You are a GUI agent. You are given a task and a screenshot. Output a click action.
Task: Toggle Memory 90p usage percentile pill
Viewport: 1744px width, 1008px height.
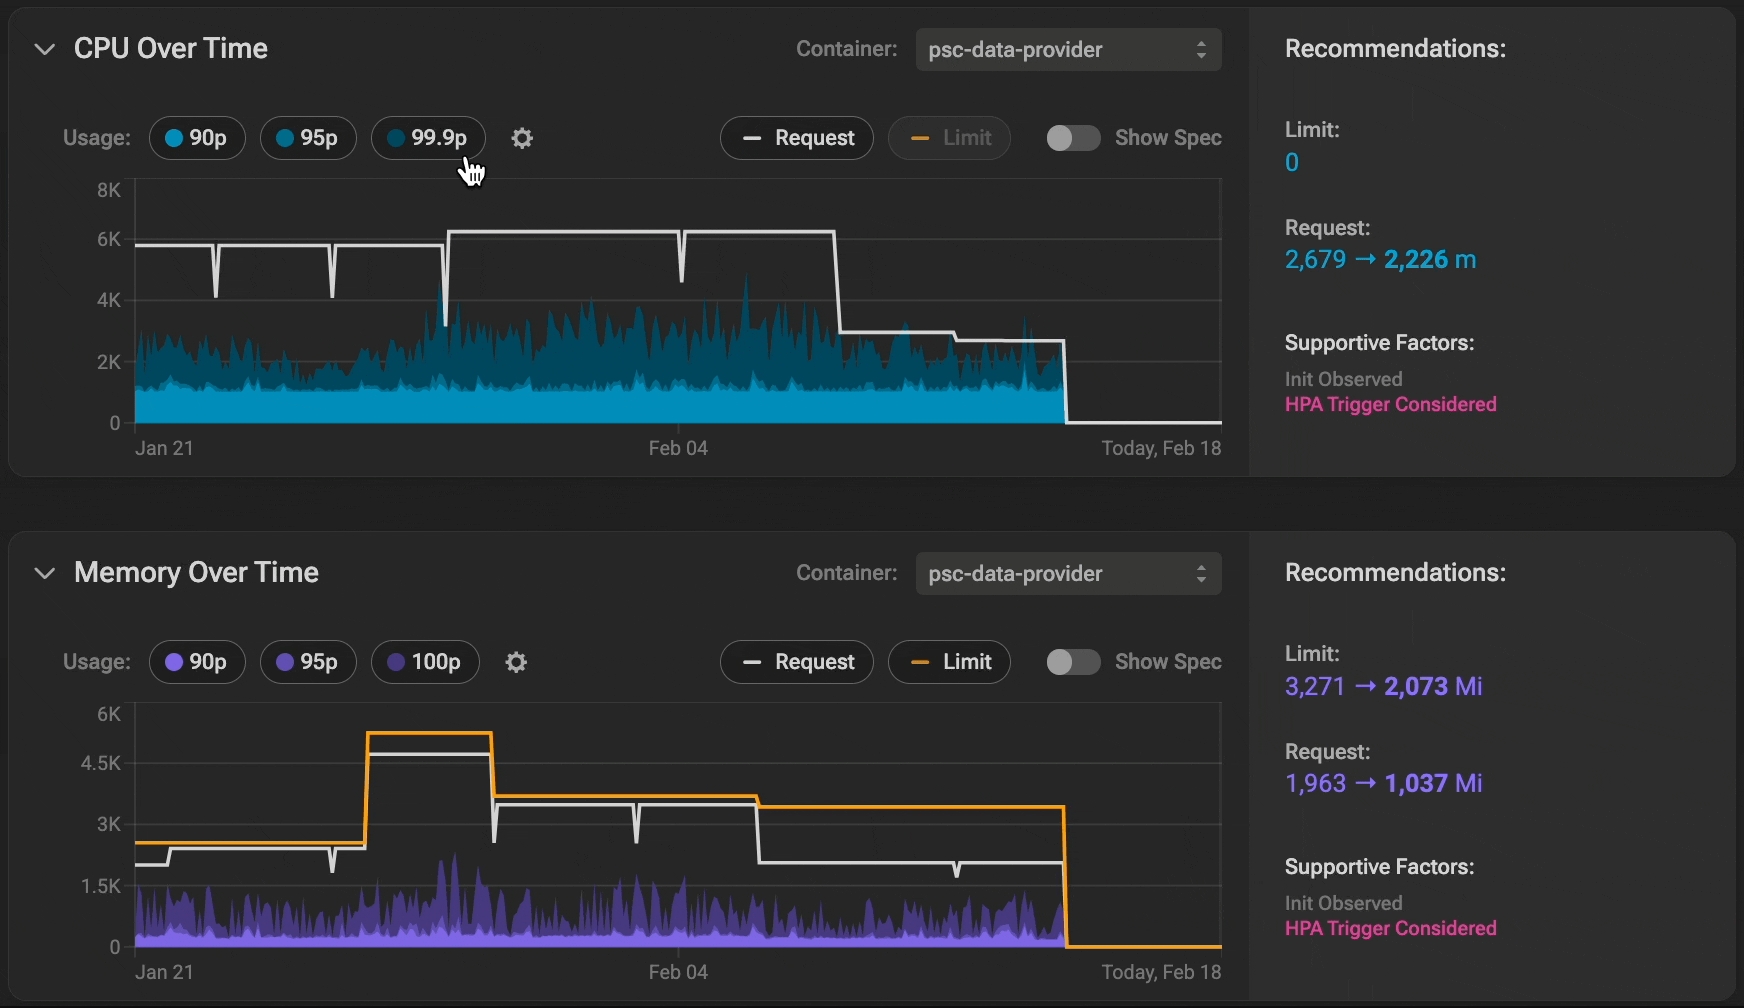click(197, 662)
